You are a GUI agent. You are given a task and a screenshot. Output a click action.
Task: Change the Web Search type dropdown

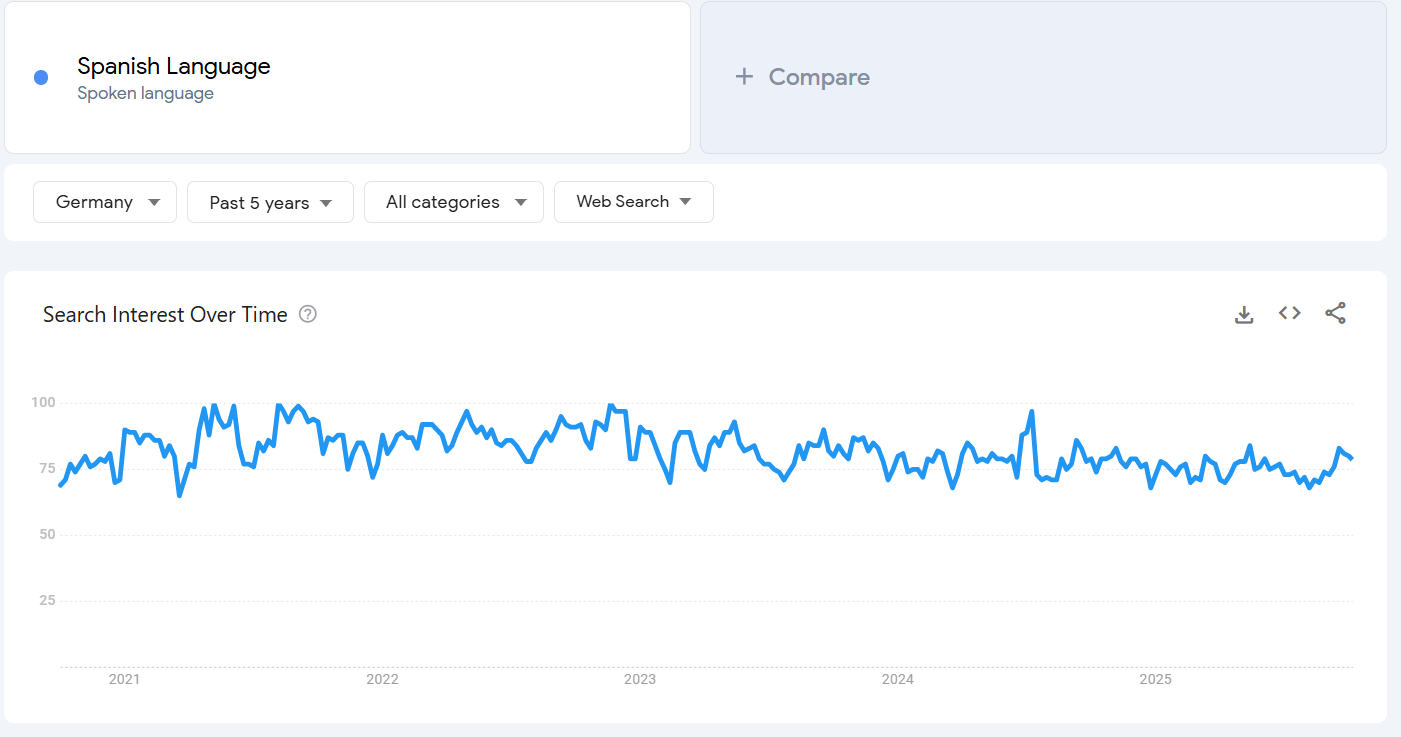(x=633, y=202)
